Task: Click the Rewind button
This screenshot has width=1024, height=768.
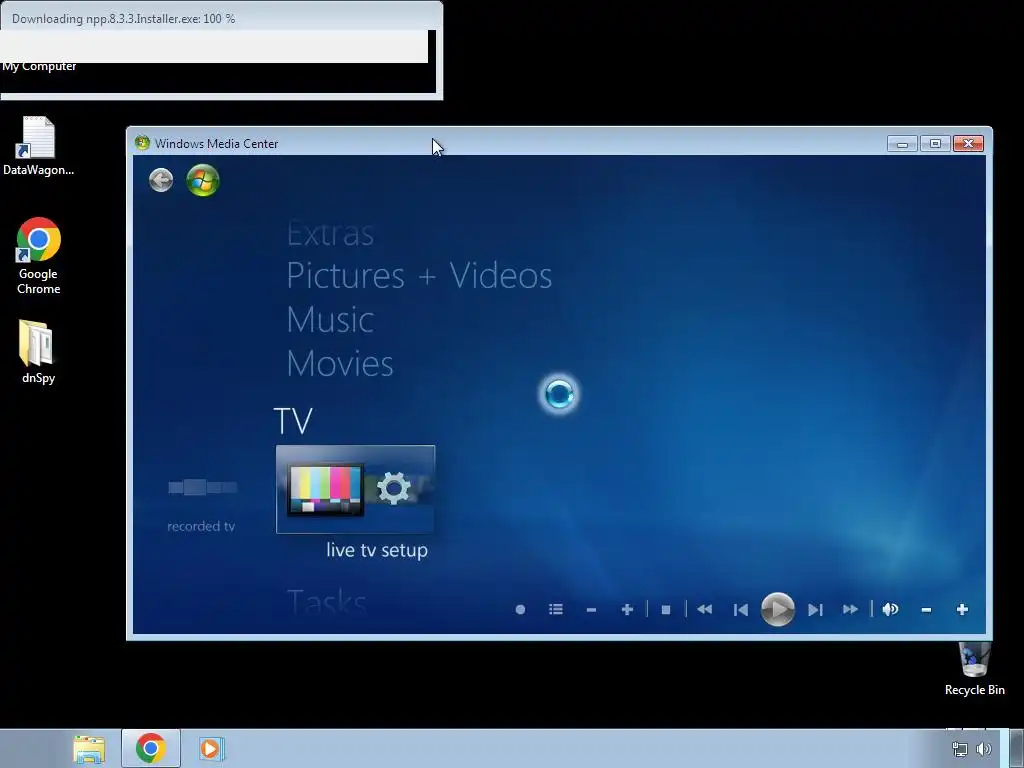Action: [x=704, y=609]
